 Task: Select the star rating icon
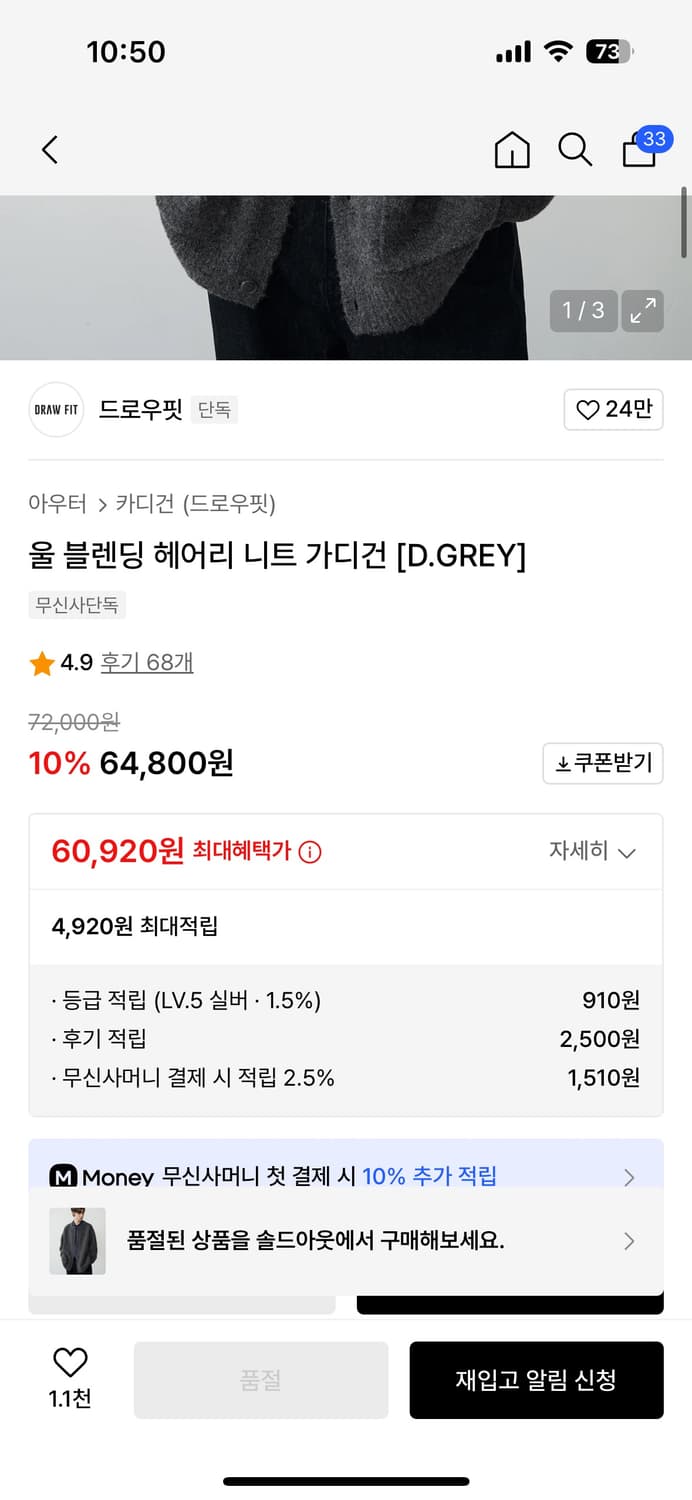click(42, 662)
